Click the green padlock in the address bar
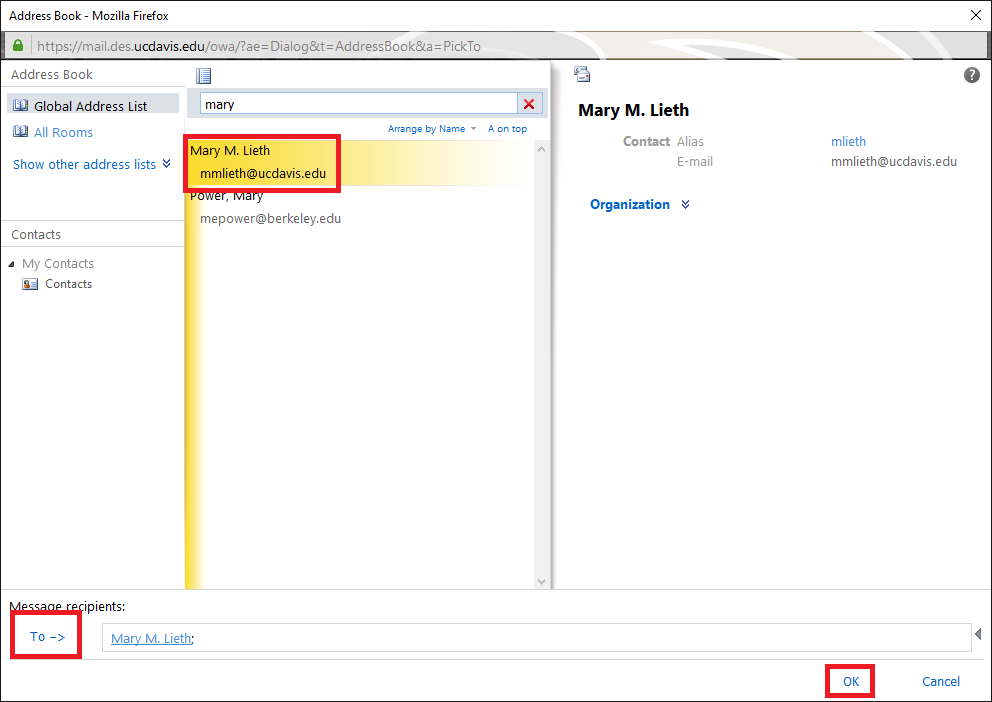 pos(18,46)
